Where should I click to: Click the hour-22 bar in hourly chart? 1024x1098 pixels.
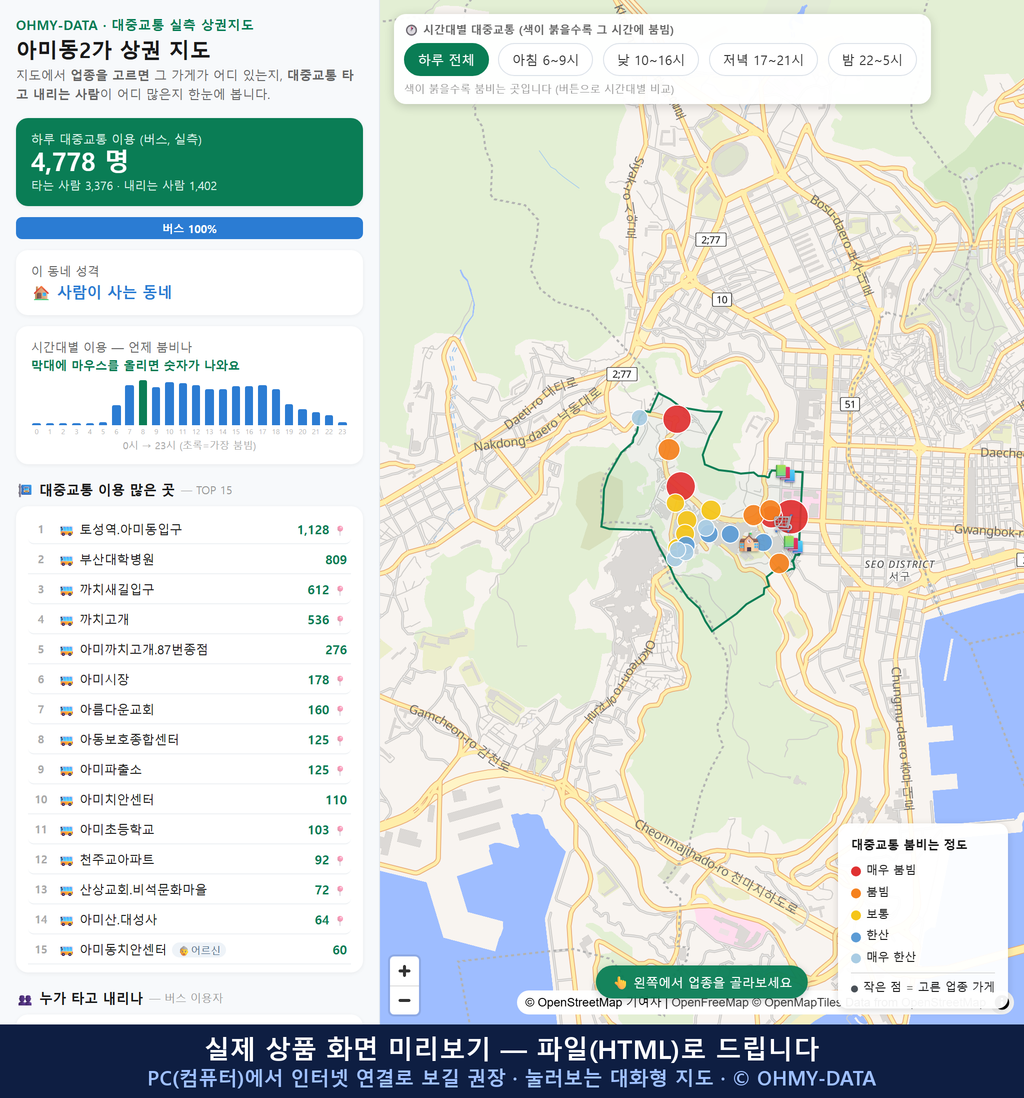329,420
